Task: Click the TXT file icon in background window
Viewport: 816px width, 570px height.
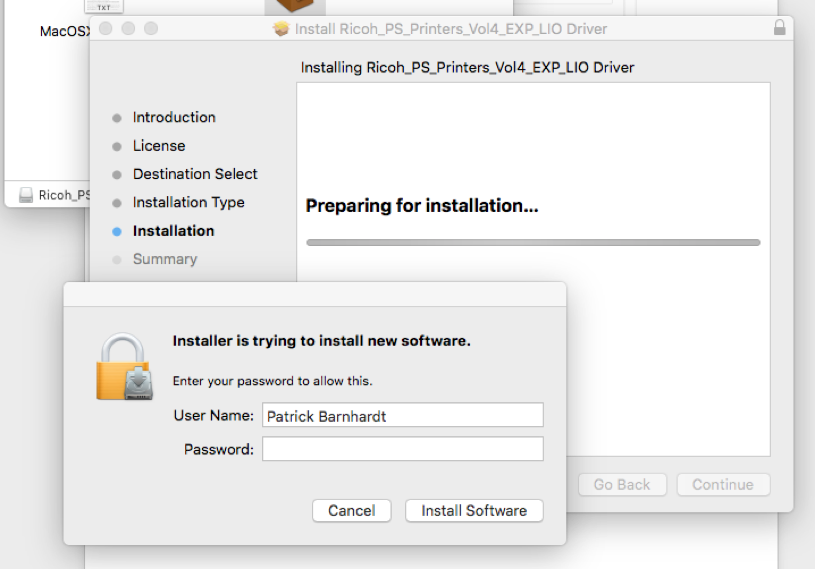Action: pyautogui.click(x=104, y=6)
